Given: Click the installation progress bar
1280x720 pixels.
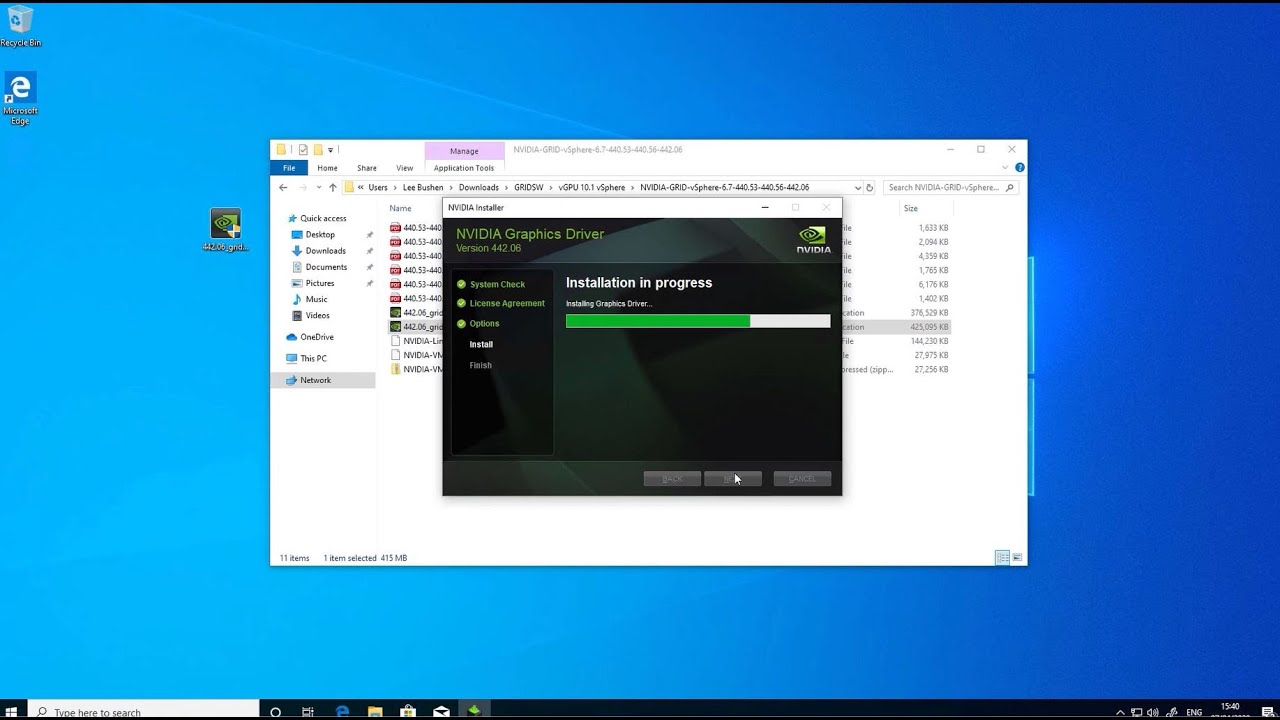Looking at the screenshot, I should 697,321.
